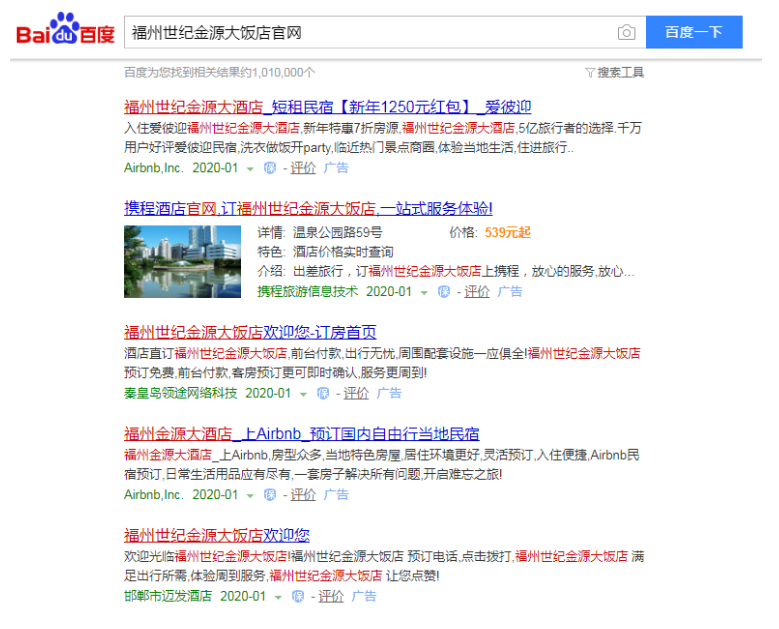Open camera image search icon
This screenshot has width=779, height=629.
(x=626, y=32)
